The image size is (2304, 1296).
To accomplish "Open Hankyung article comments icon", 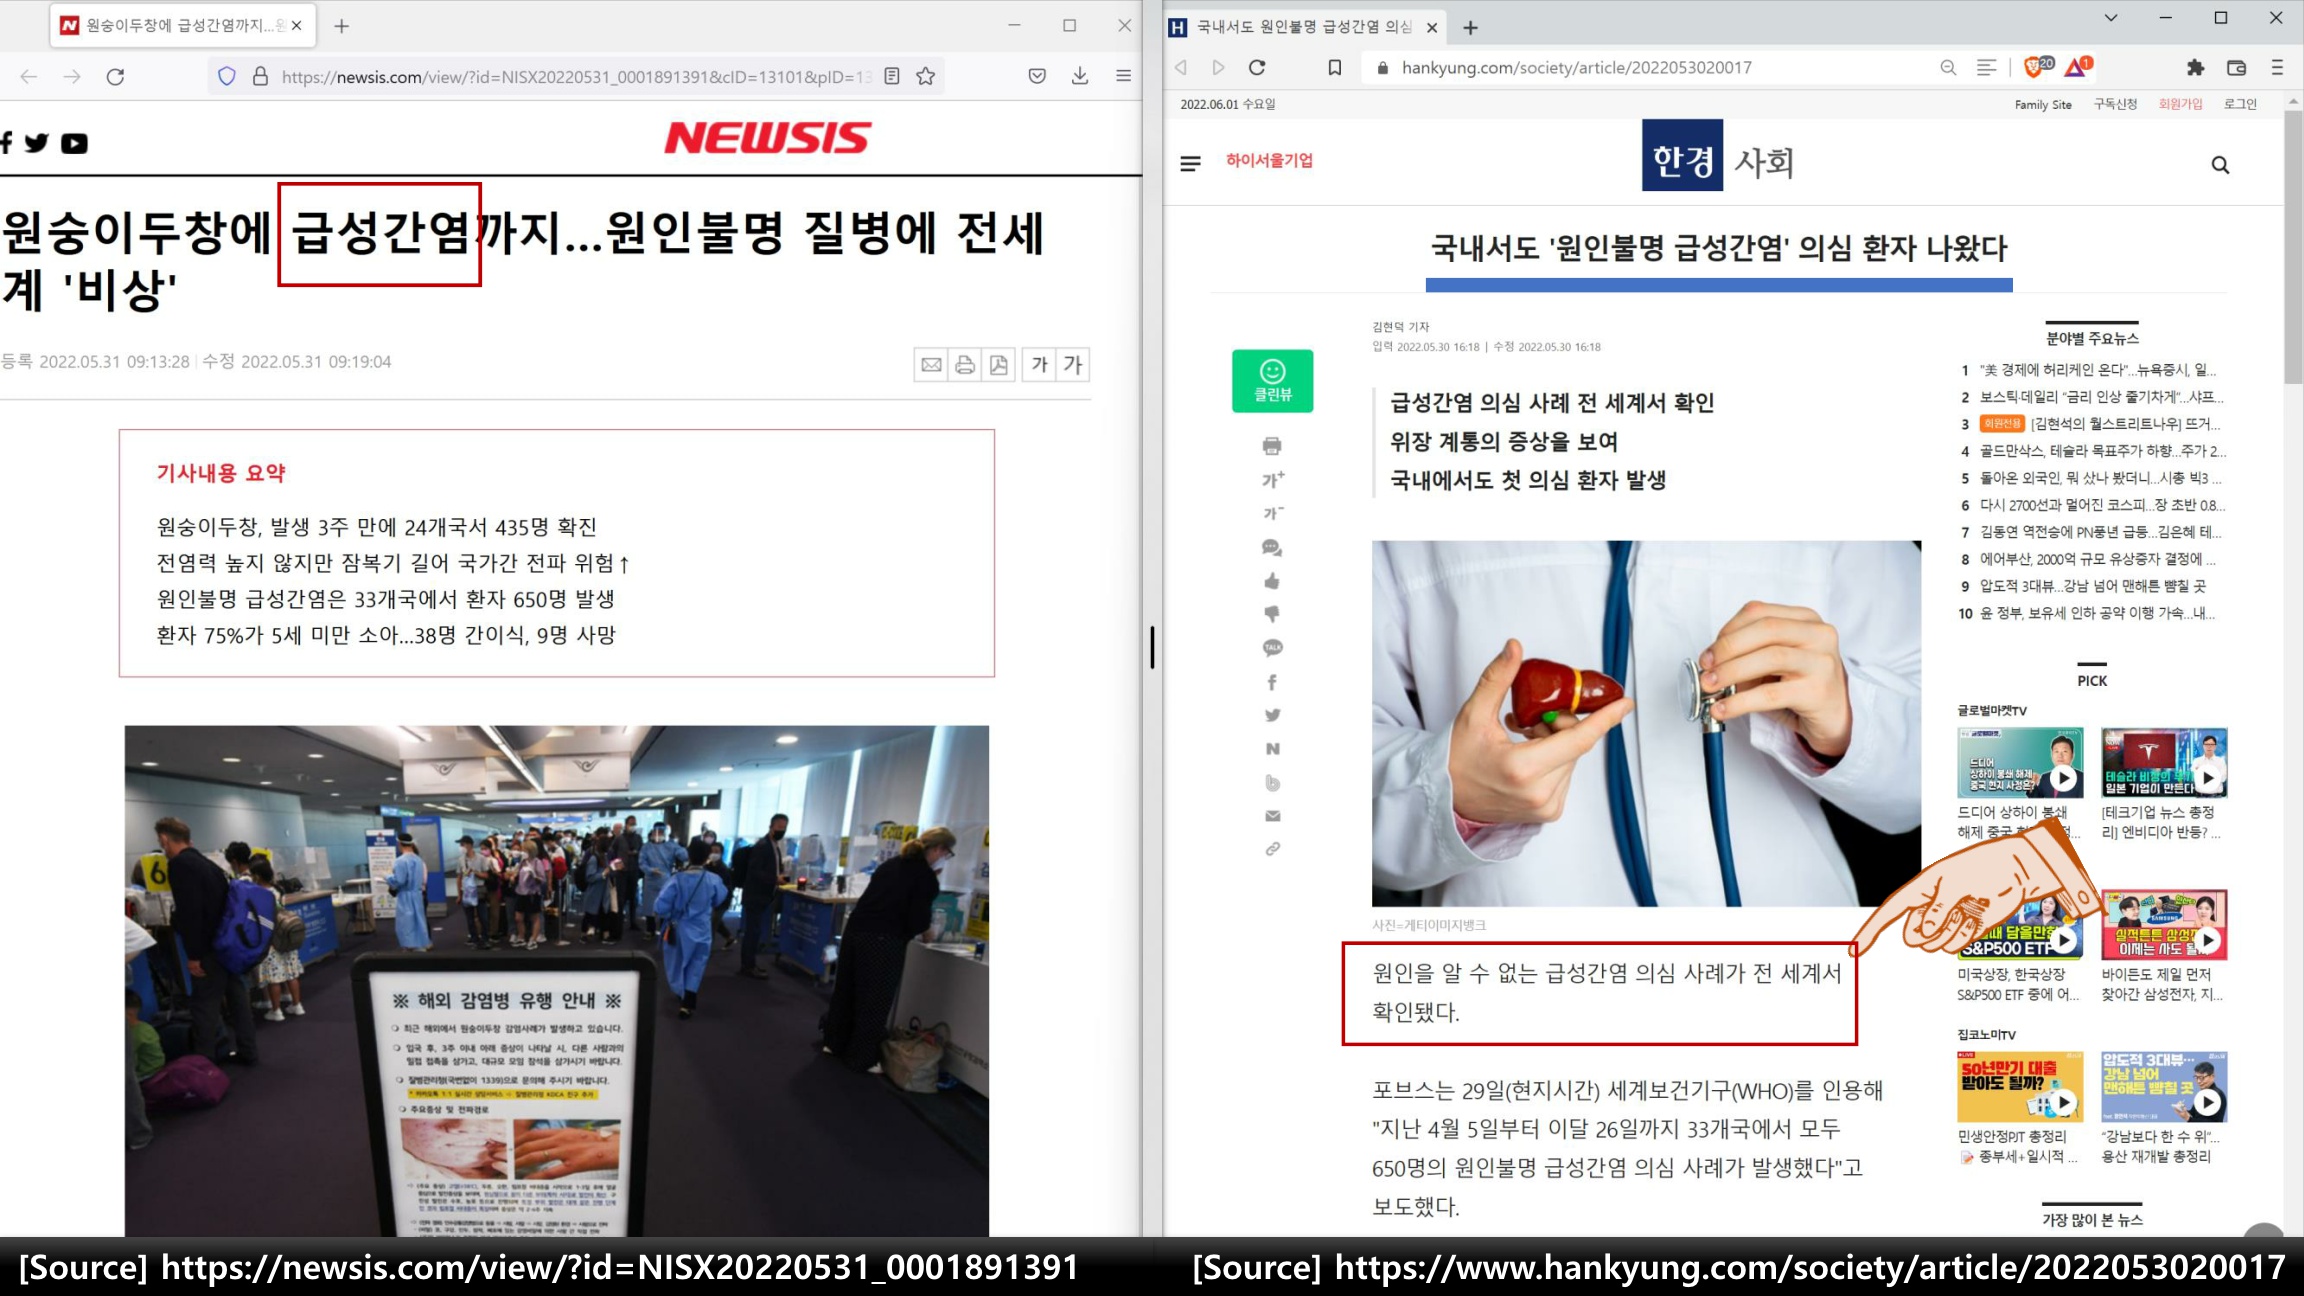I will (x=1272, y=547).
